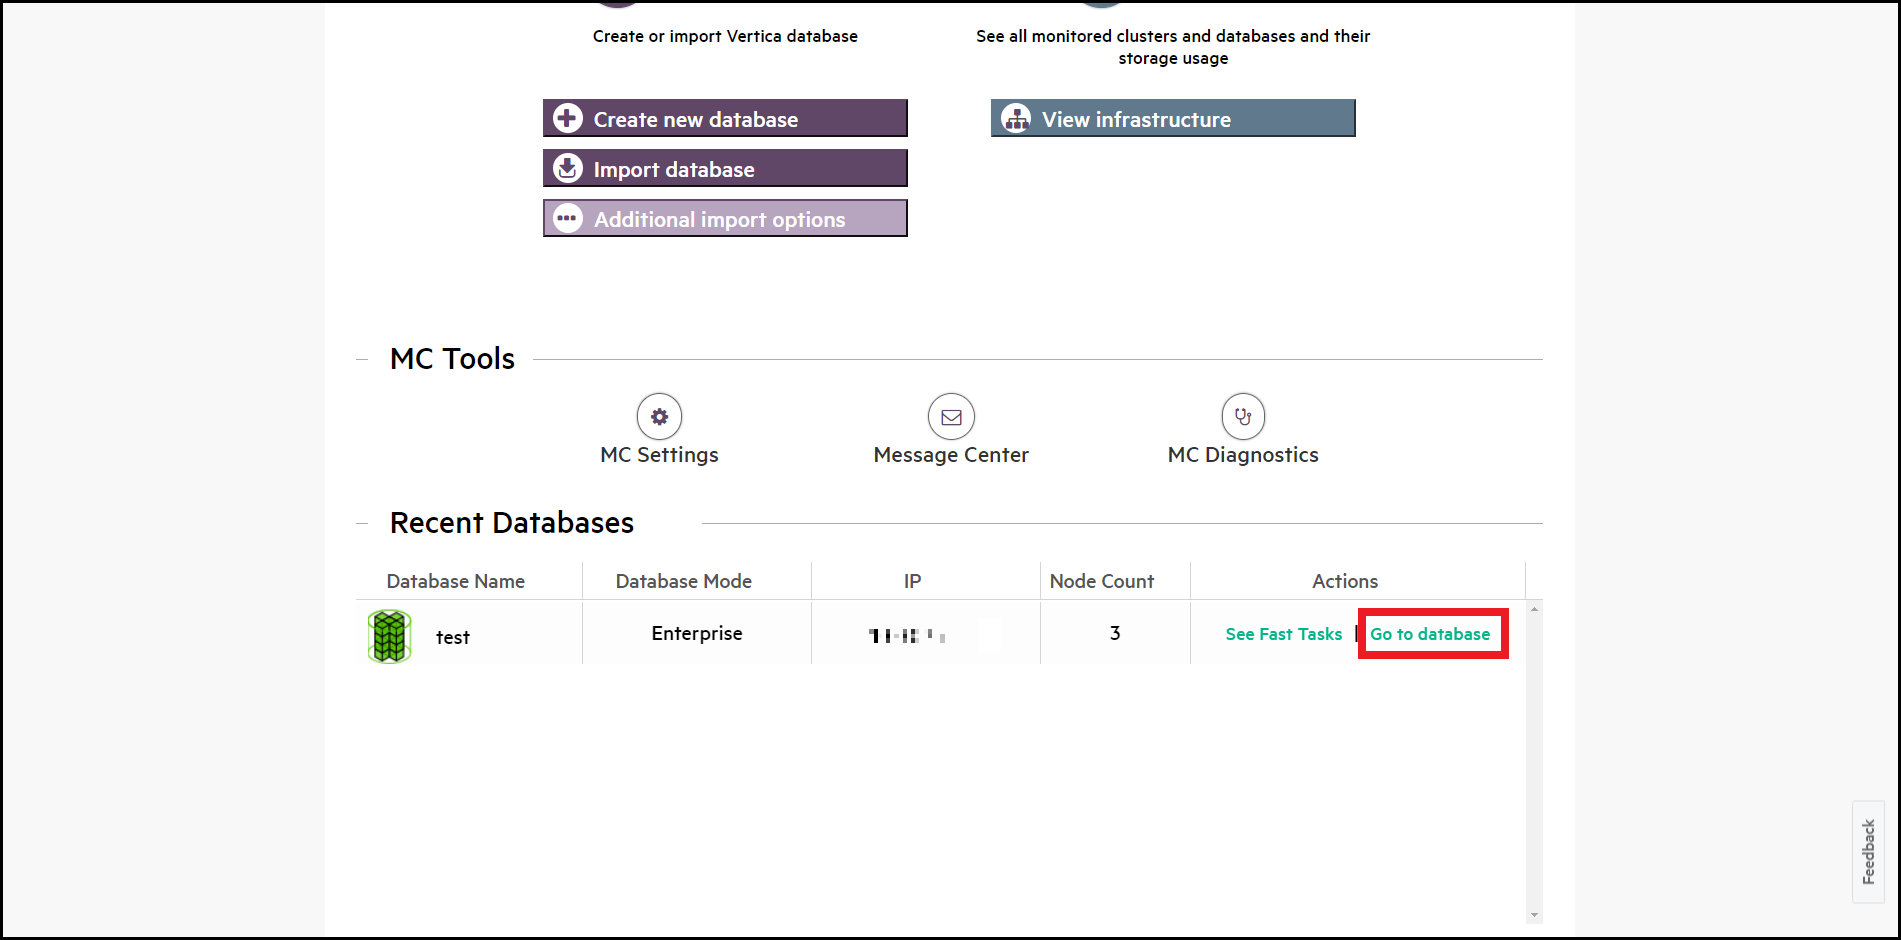This screenshot has width=1901, height=940.
Task: Click the Database Name column header
Action: click(x=455, y=581)
